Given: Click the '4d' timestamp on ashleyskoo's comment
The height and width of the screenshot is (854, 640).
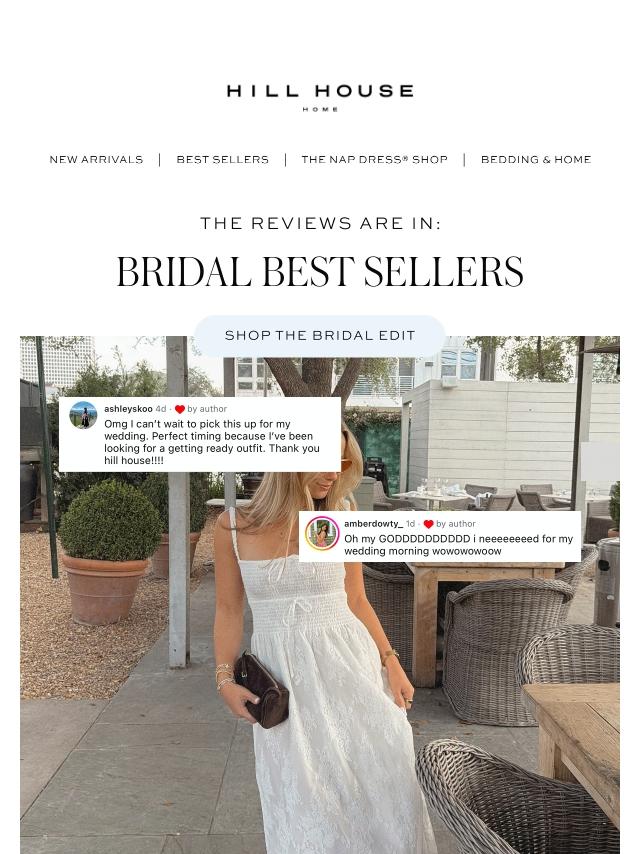Looking at the screenshot, I should (161, 408).
